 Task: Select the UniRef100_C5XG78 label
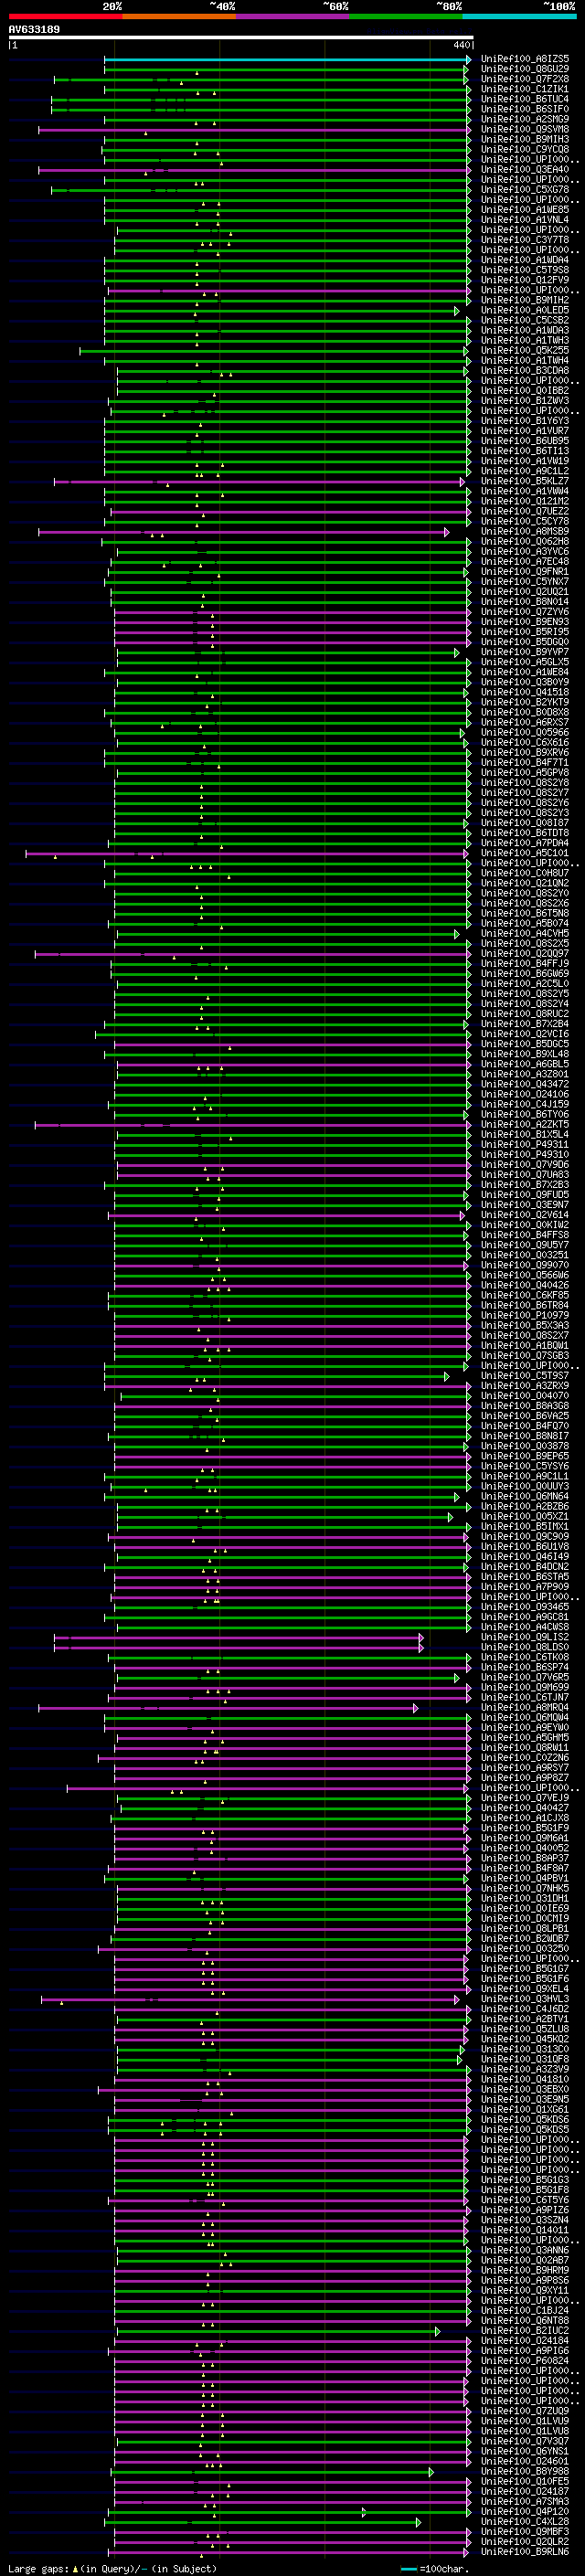(525, 190)
